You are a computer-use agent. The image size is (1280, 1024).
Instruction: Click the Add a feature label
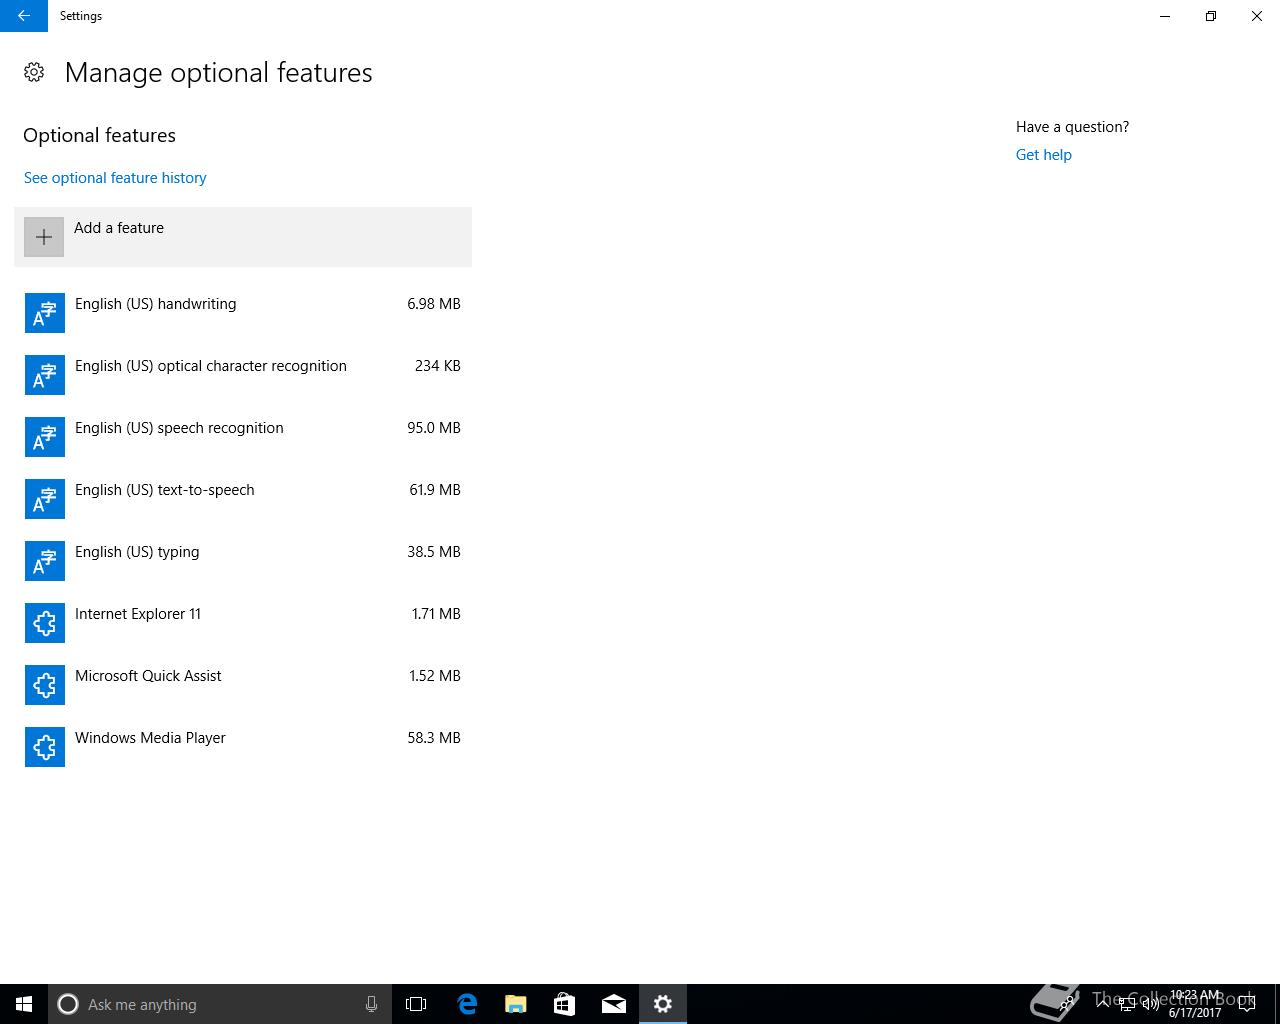(119, 228)
